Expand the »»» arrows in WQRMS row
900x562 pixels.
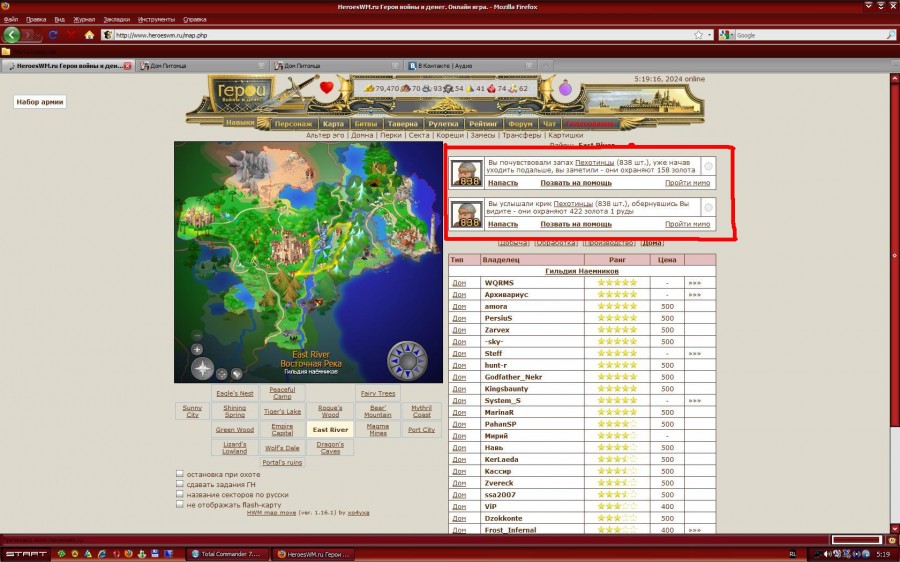coord(695,283)
